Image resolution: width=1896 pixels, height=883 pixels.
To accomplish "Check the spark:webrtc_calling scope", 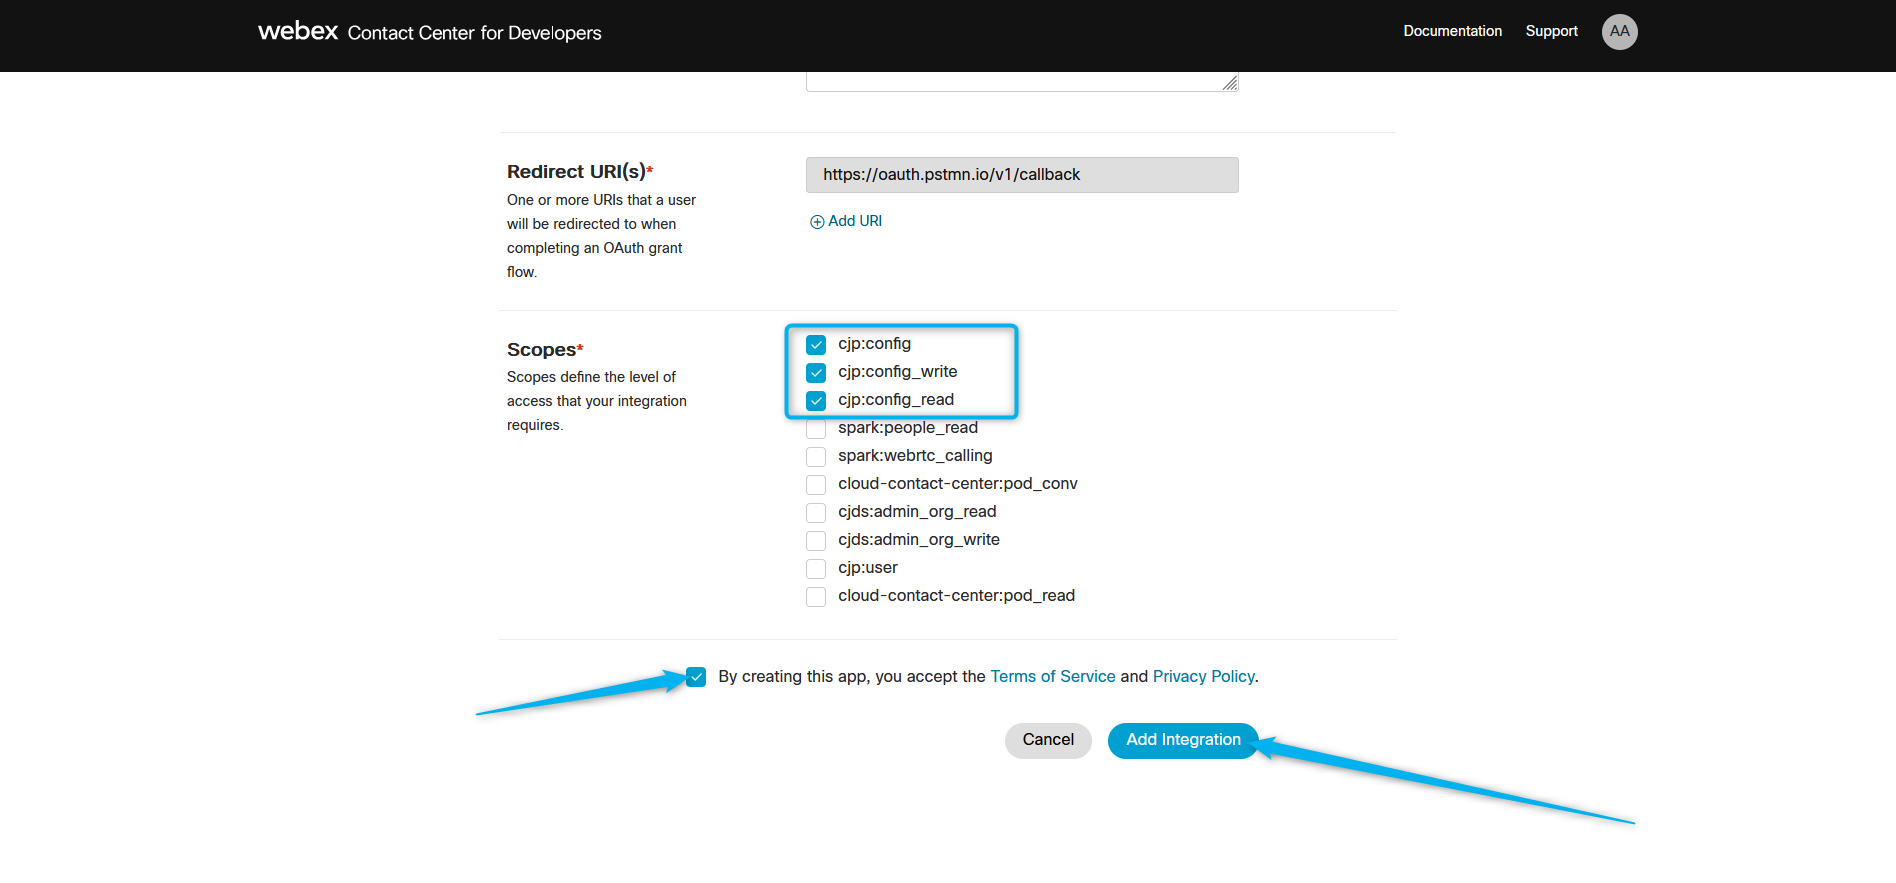I will pyautogui.click(x=816, y=457).
